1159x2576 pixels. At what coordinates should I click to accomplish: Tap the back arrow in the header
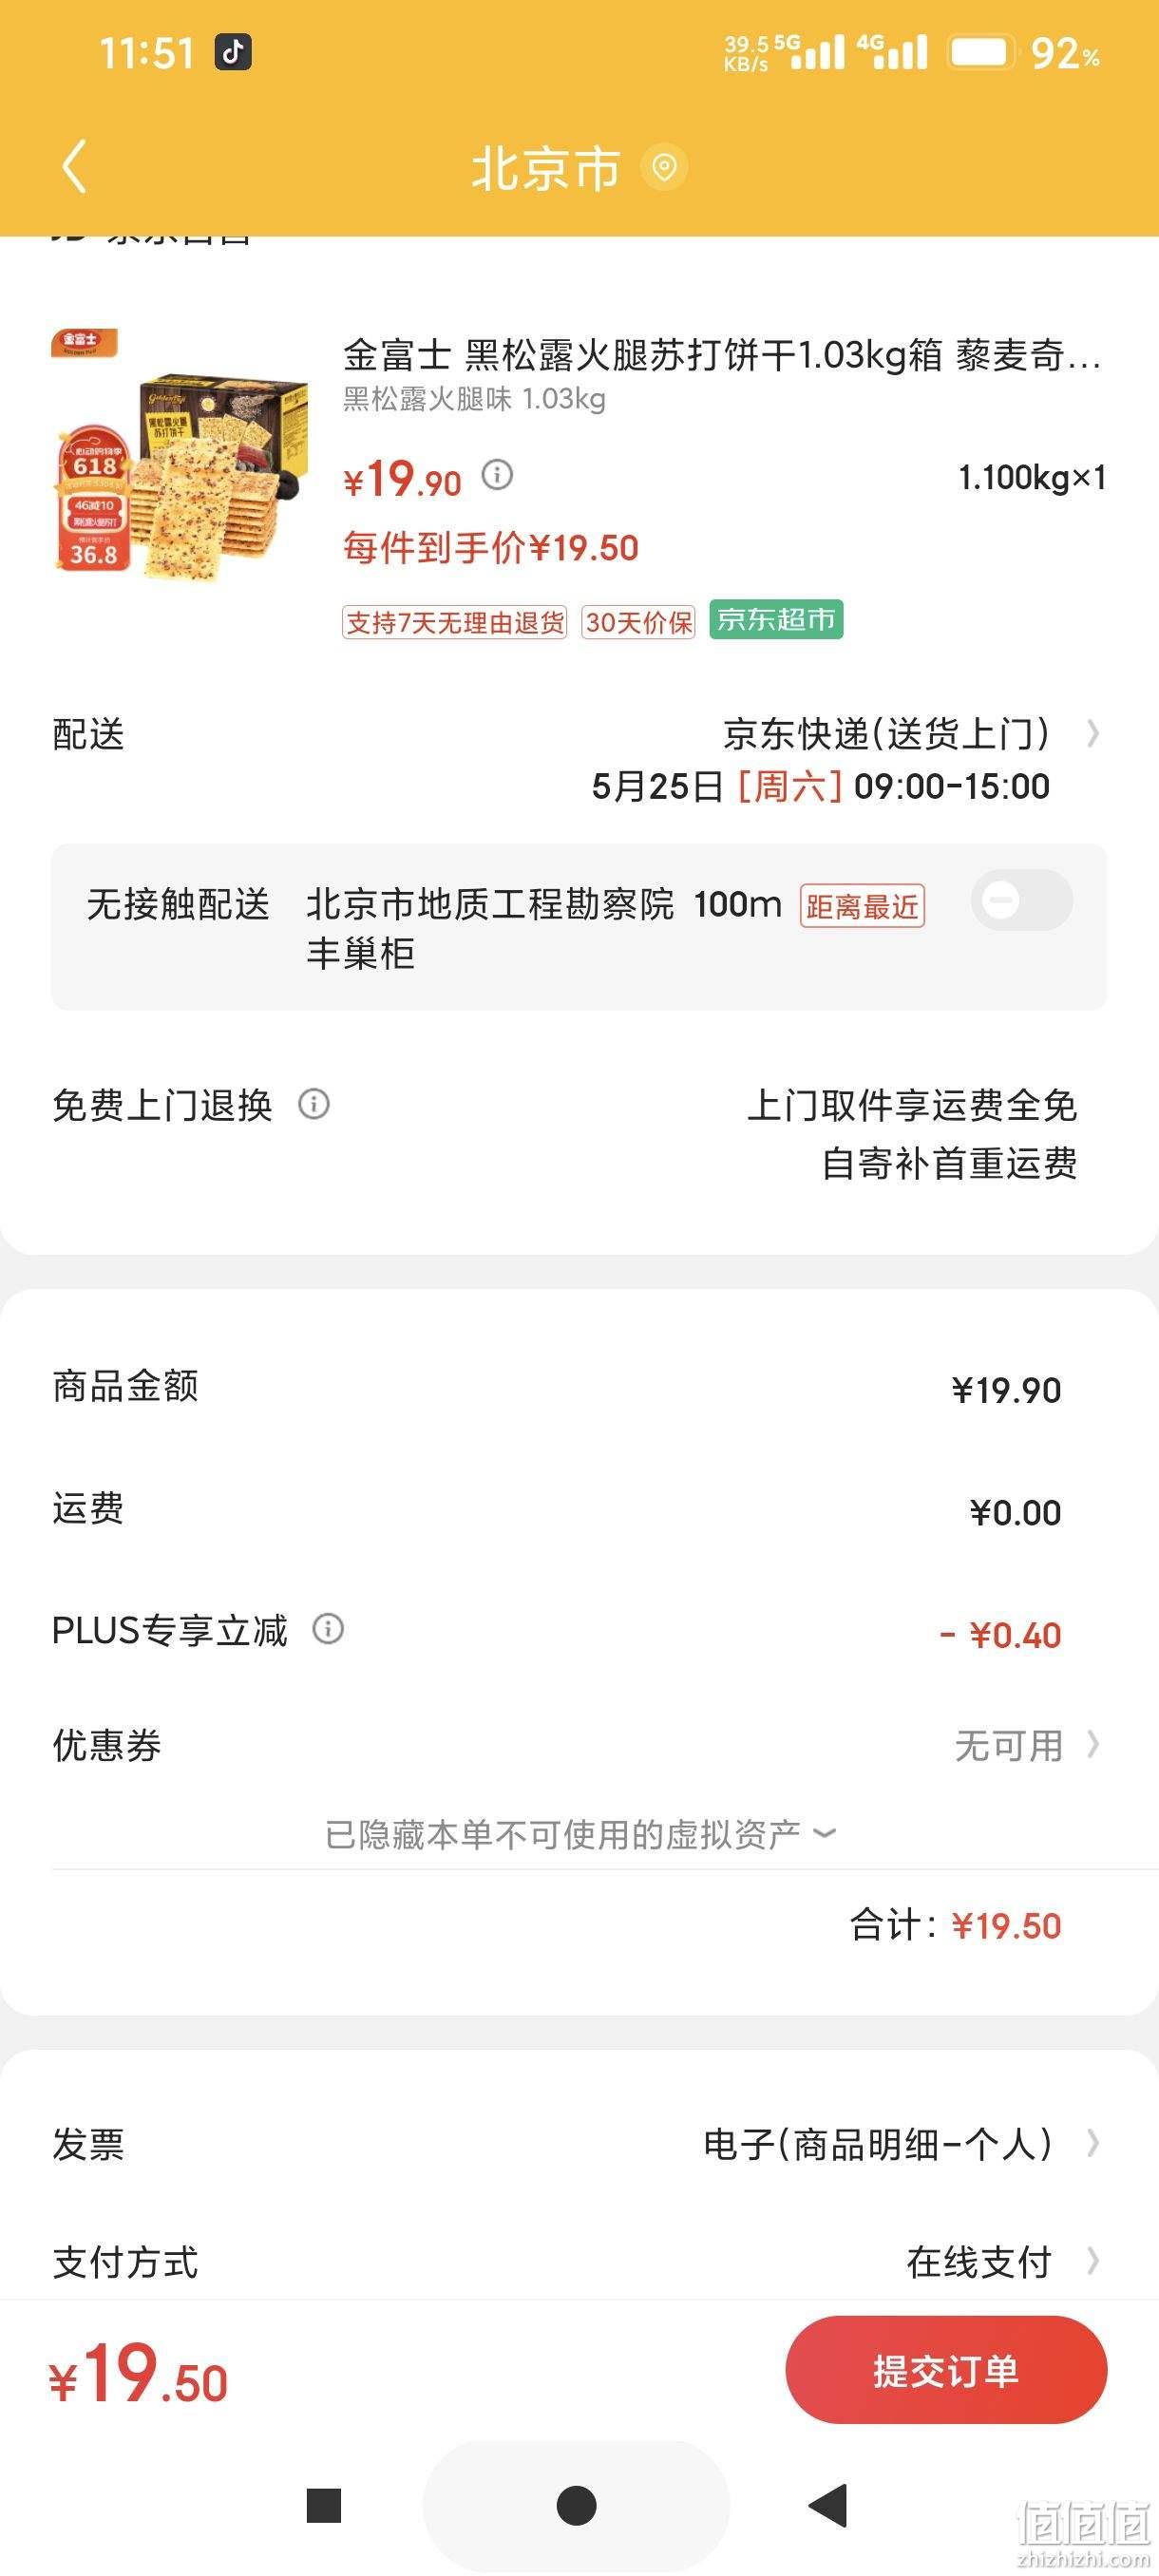click(x=75, y=166)
